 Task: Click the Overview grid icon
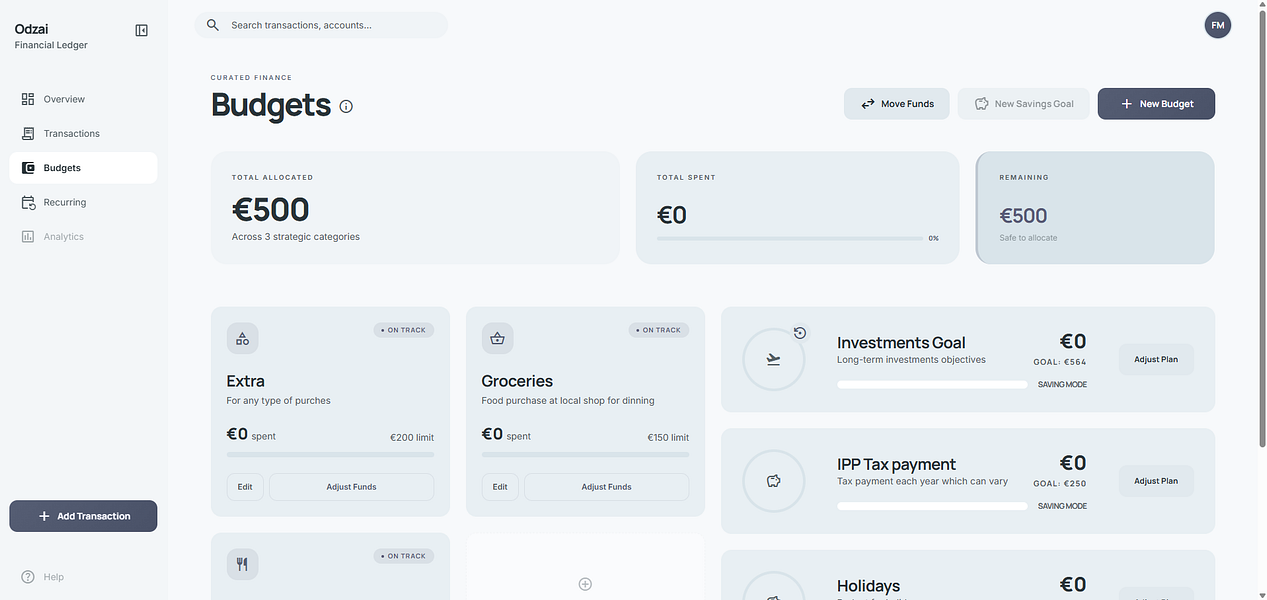28,99
